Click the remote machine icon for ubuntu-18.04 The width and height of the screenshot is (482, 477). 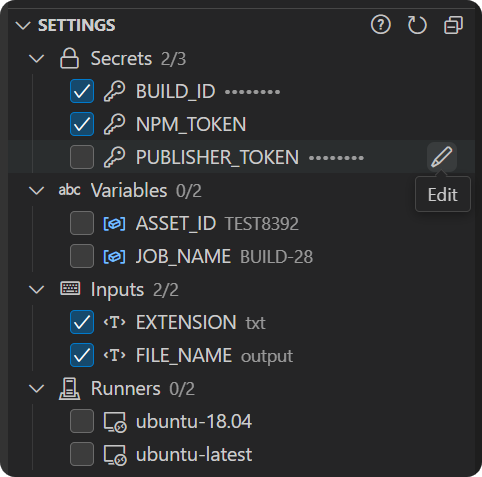[115, 422]
